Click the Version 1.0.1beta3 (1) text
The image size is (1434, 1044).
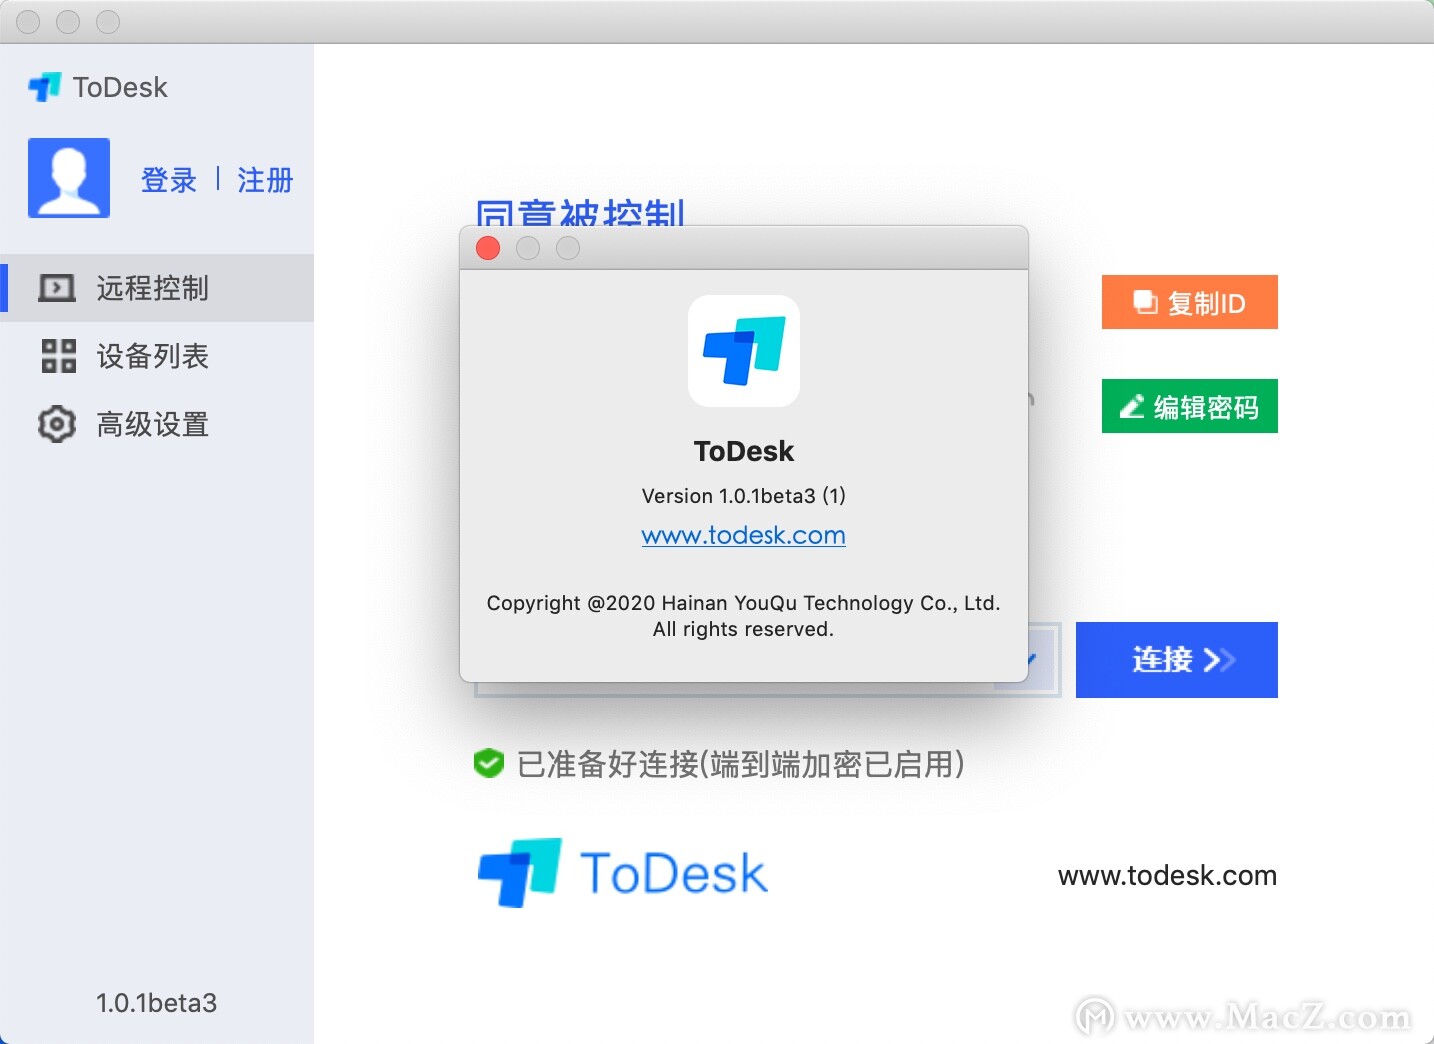744,496
